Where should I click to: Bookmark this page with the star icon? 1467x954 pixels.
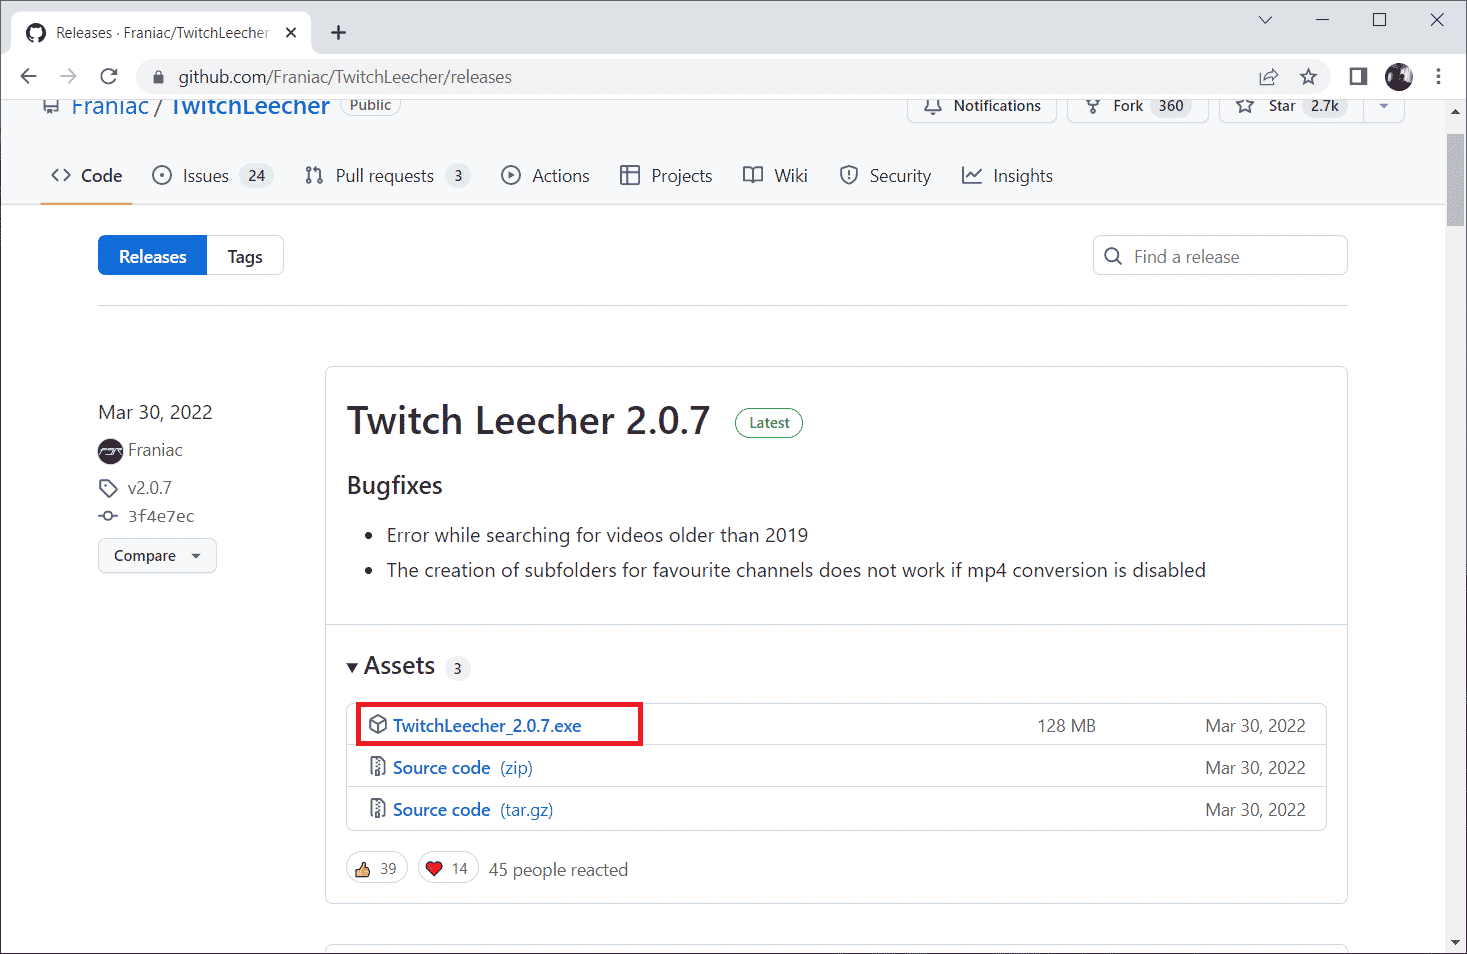tap(1308, 77)
